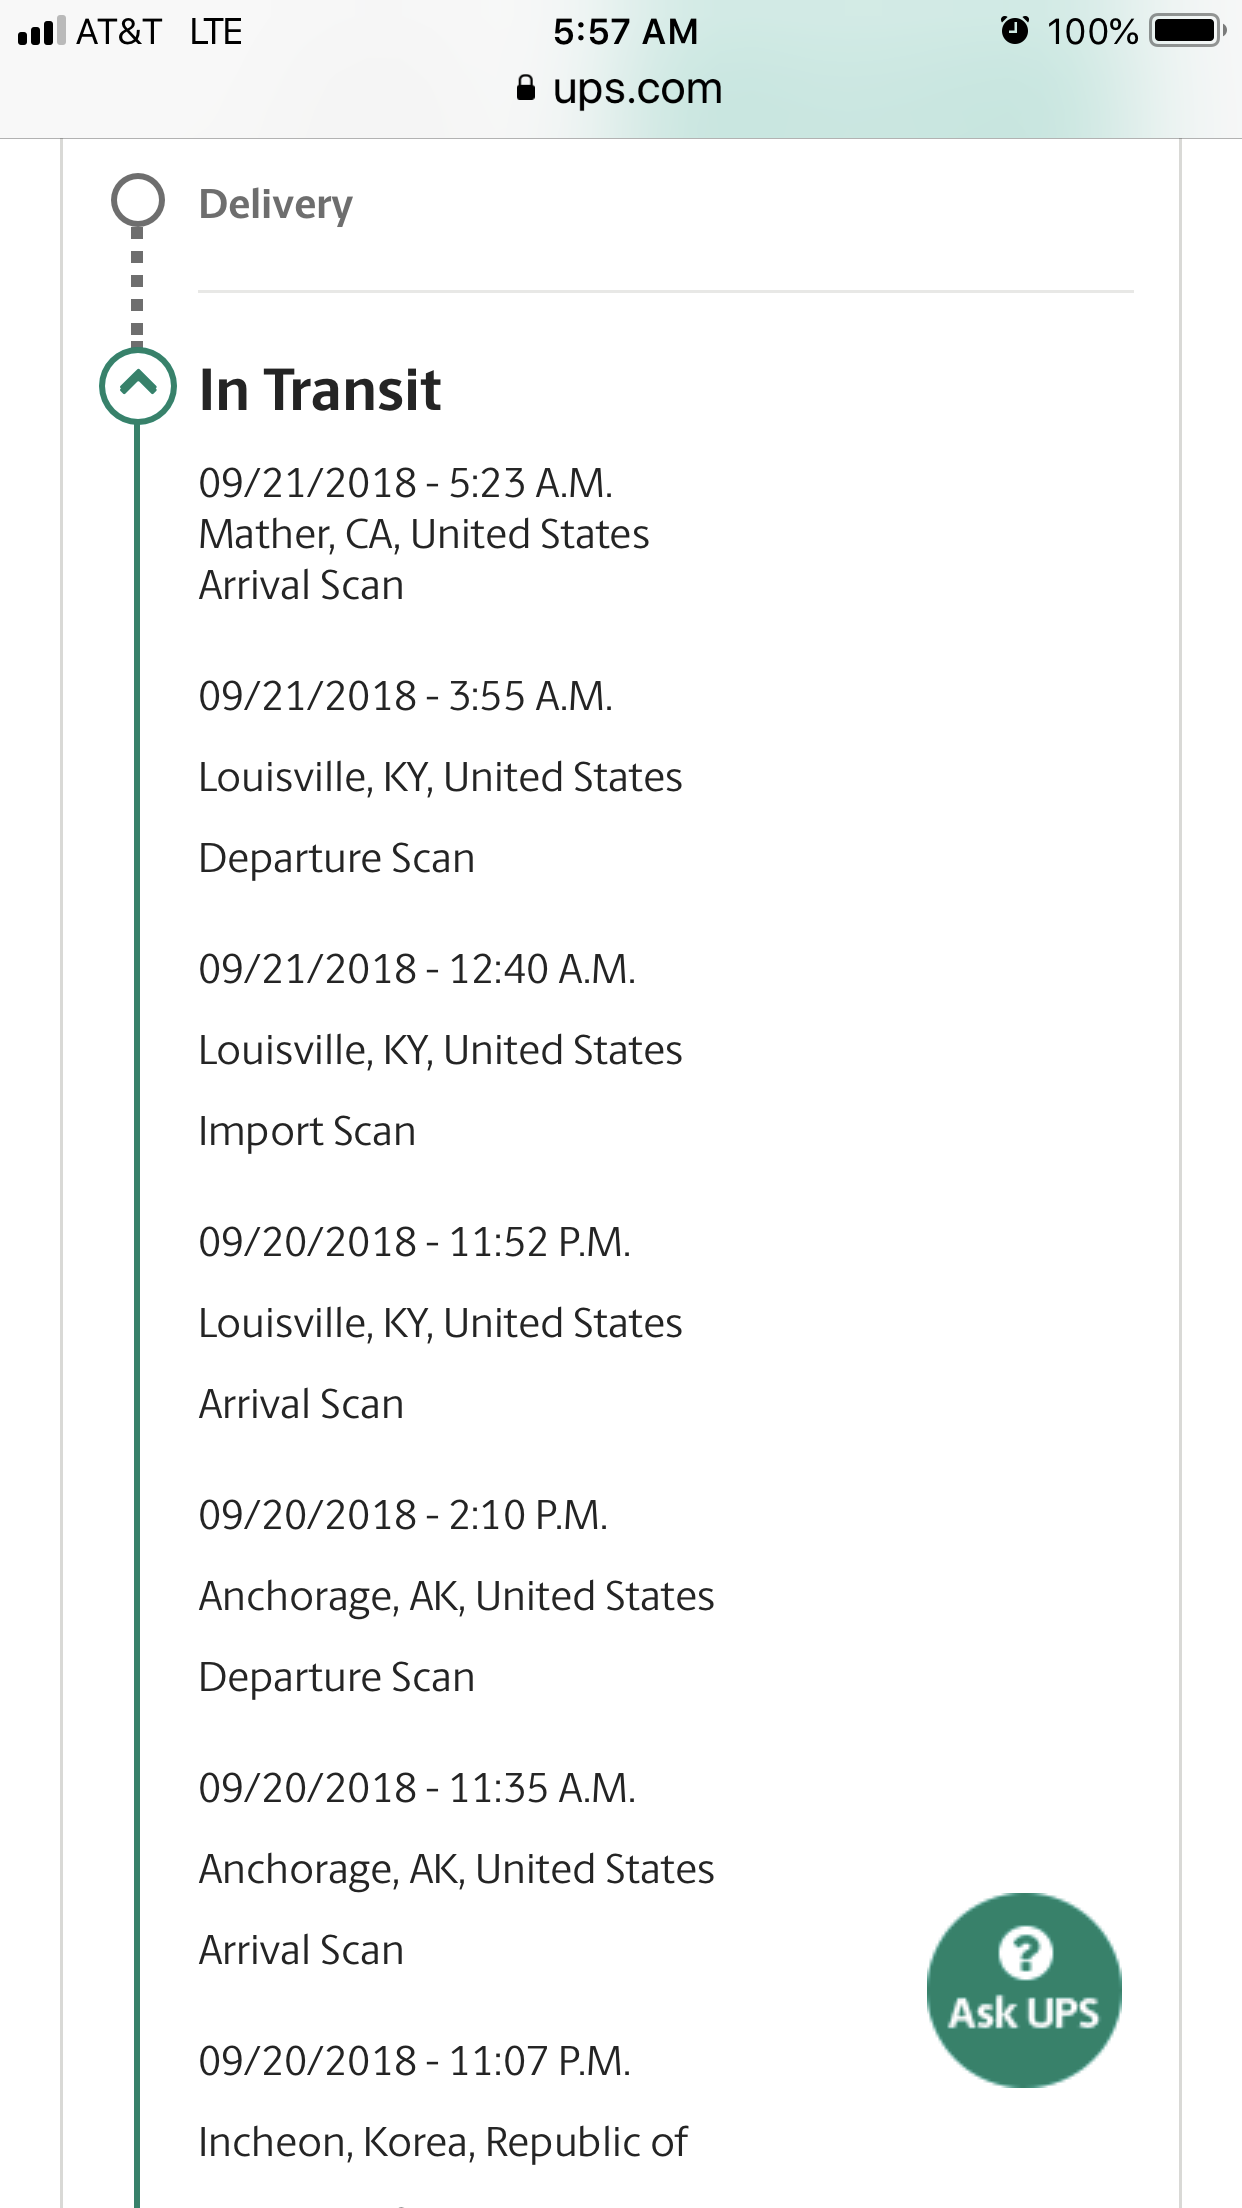Tap the LTE network indicator
1242x2208 pixels.
(216, 32)
